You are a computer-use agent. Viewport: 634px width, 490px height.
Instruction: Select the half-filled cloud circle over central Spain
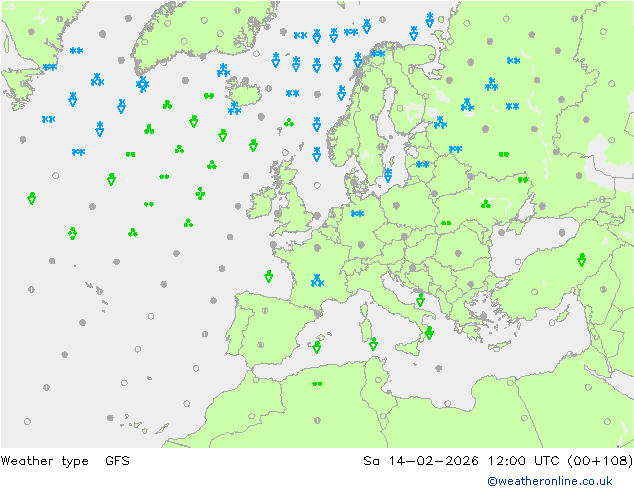pyautogui.click(x=265, y=310)
